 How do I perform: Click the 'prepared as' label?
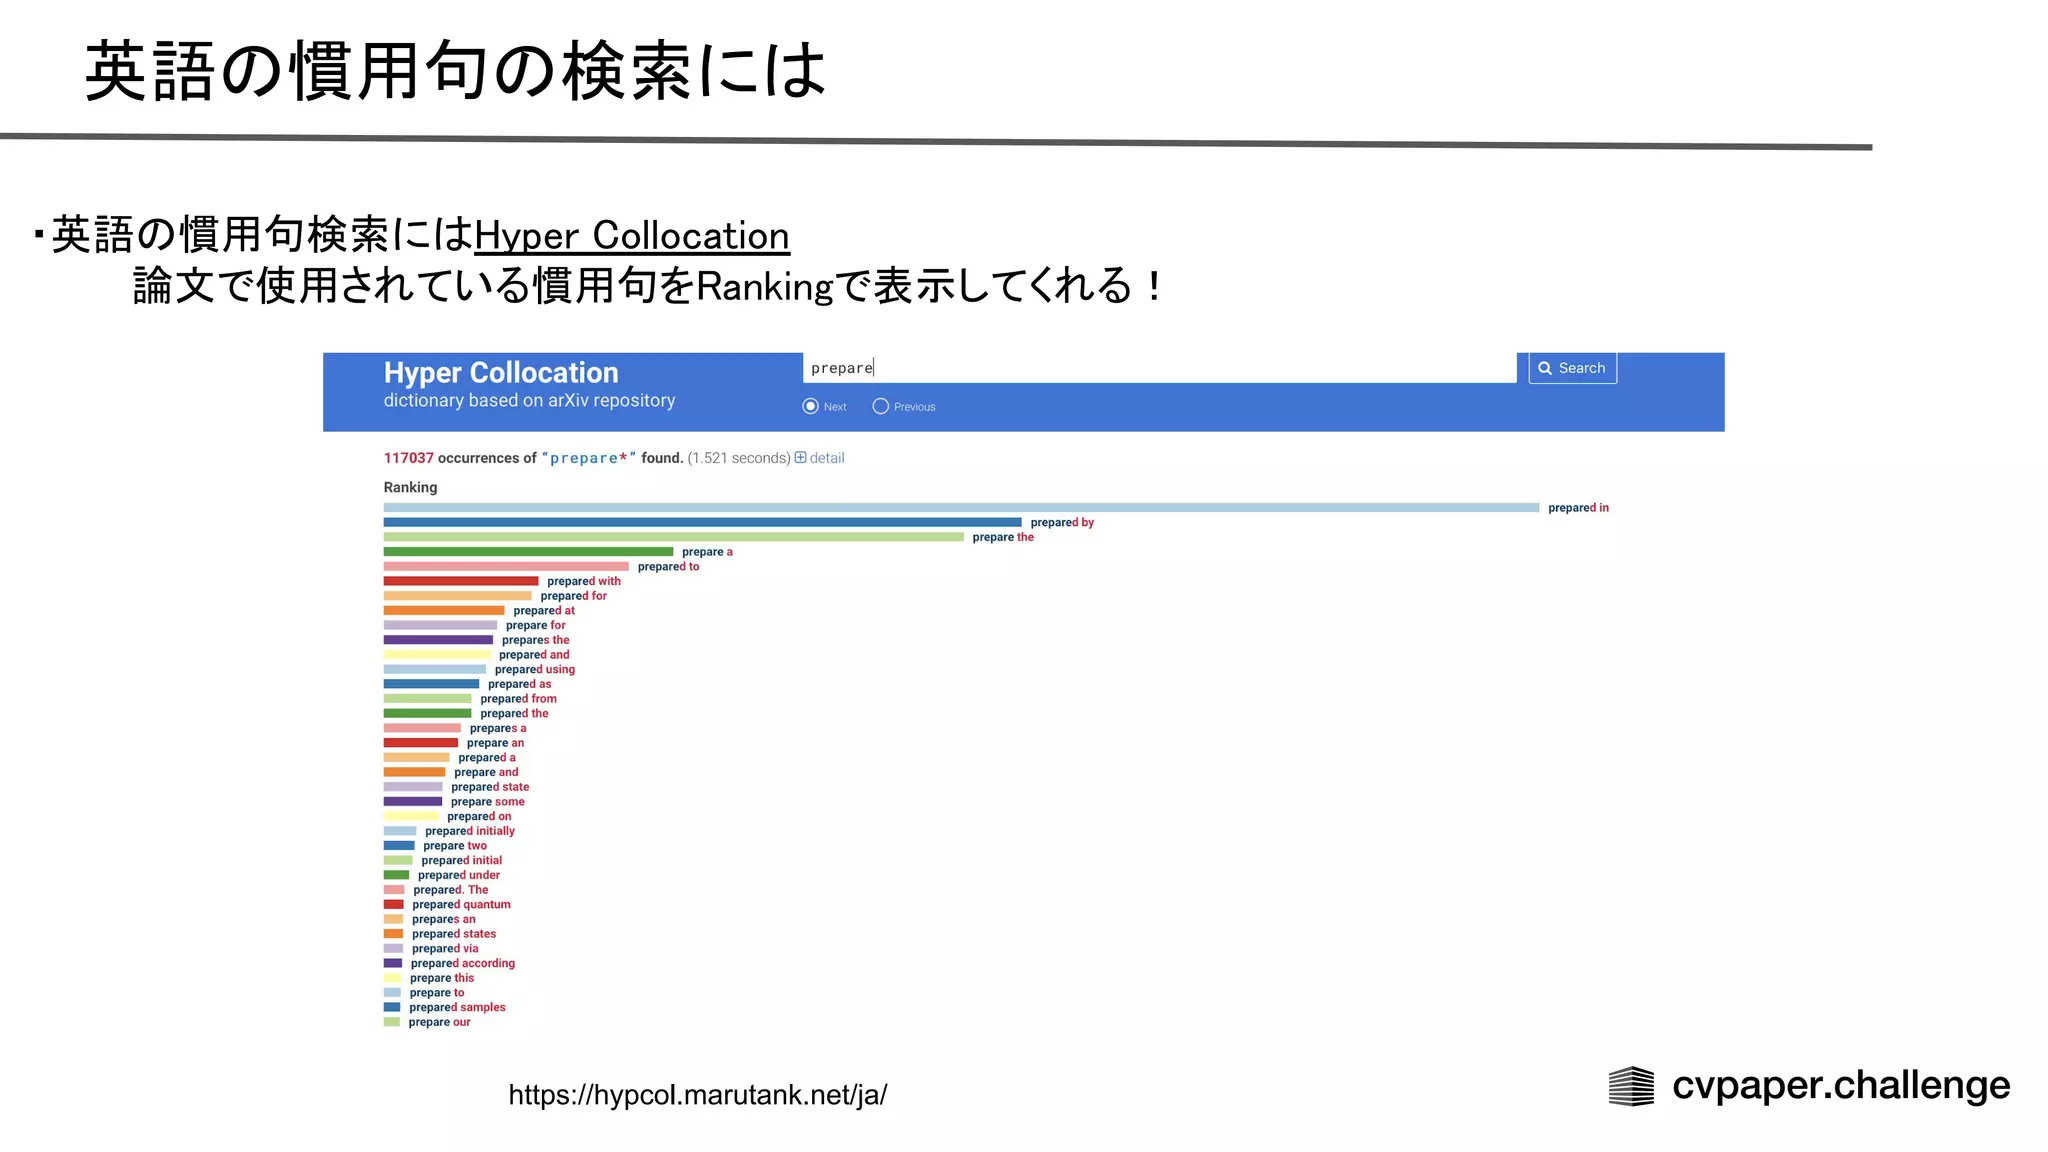click(x=519, y=685)
